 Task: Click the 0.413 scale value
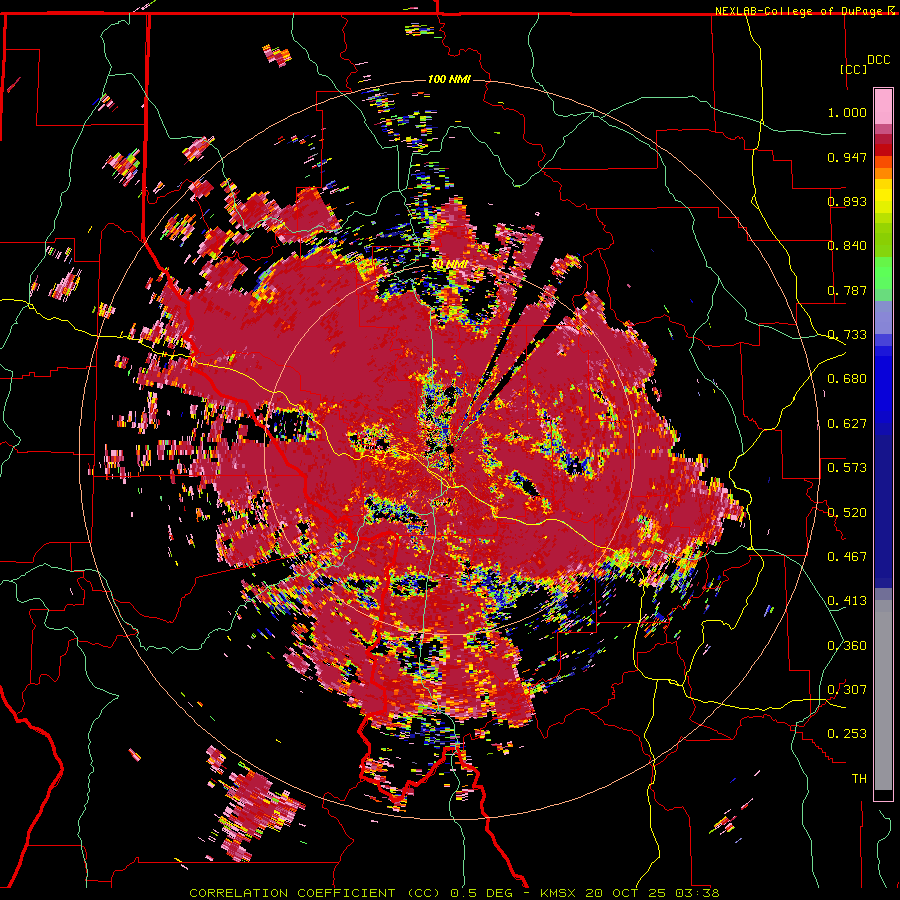(847, 601)
